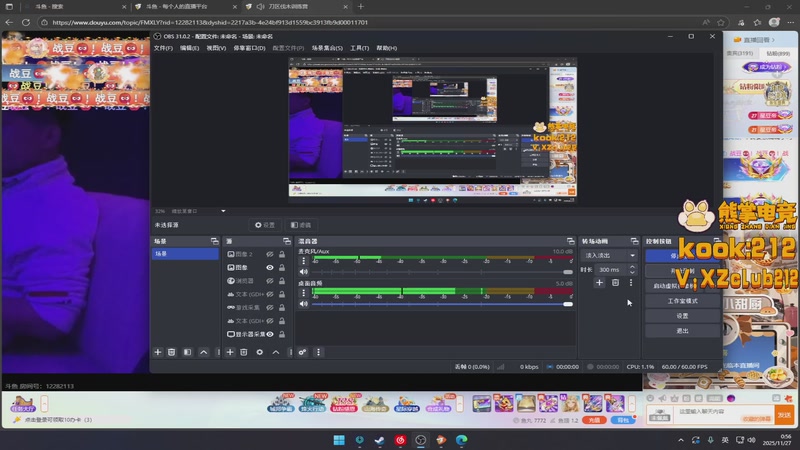The width and height of the screenshot is (800, 450).
Task: Open audio mixer advanced properties gear icon
Action: pyautogui.click(x=303, y=352)
